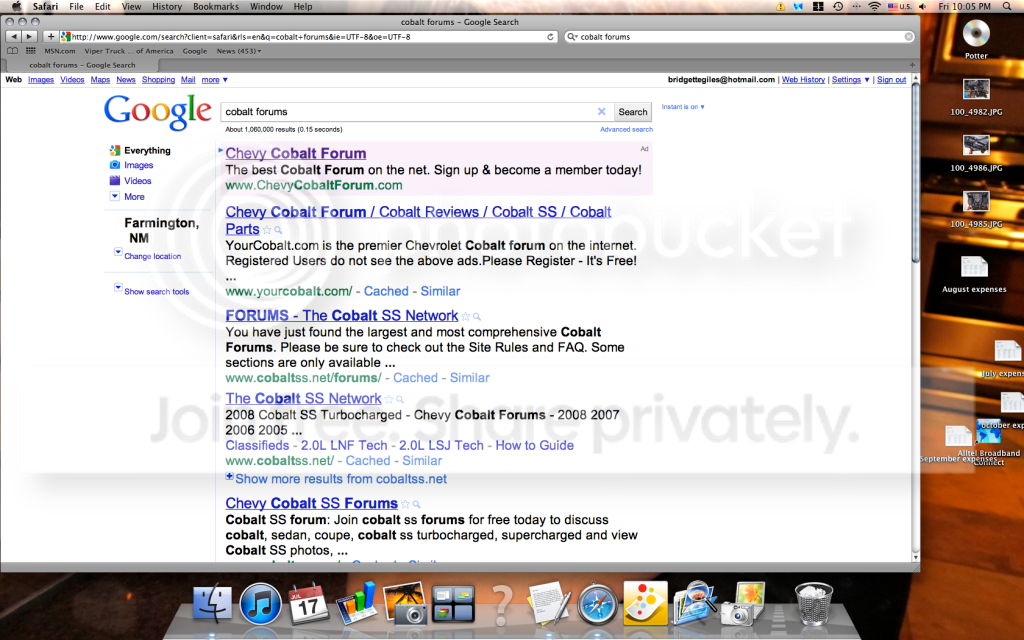Image resolution: width=1024 pixels, height=640 pixels.
Task: Expand News (453) bookmarks dropdown
Action: pyautogui.click(x=238, y=51)
